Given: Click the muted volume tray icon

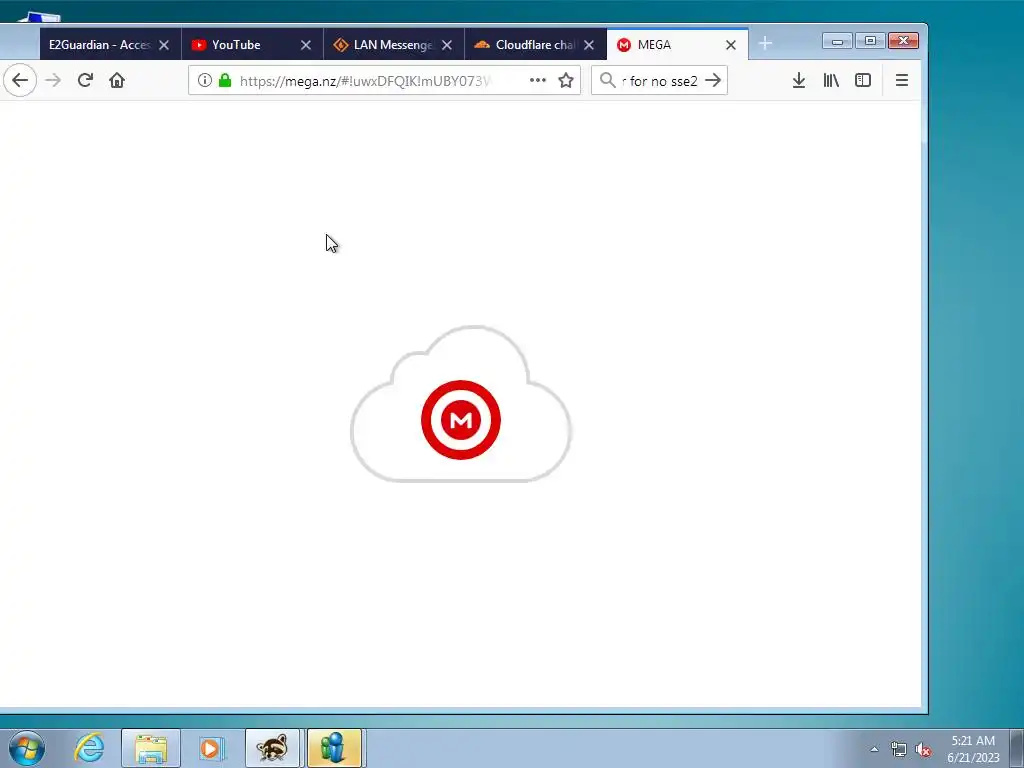Looking at the screenshot, I should click(x=923, y=749).
